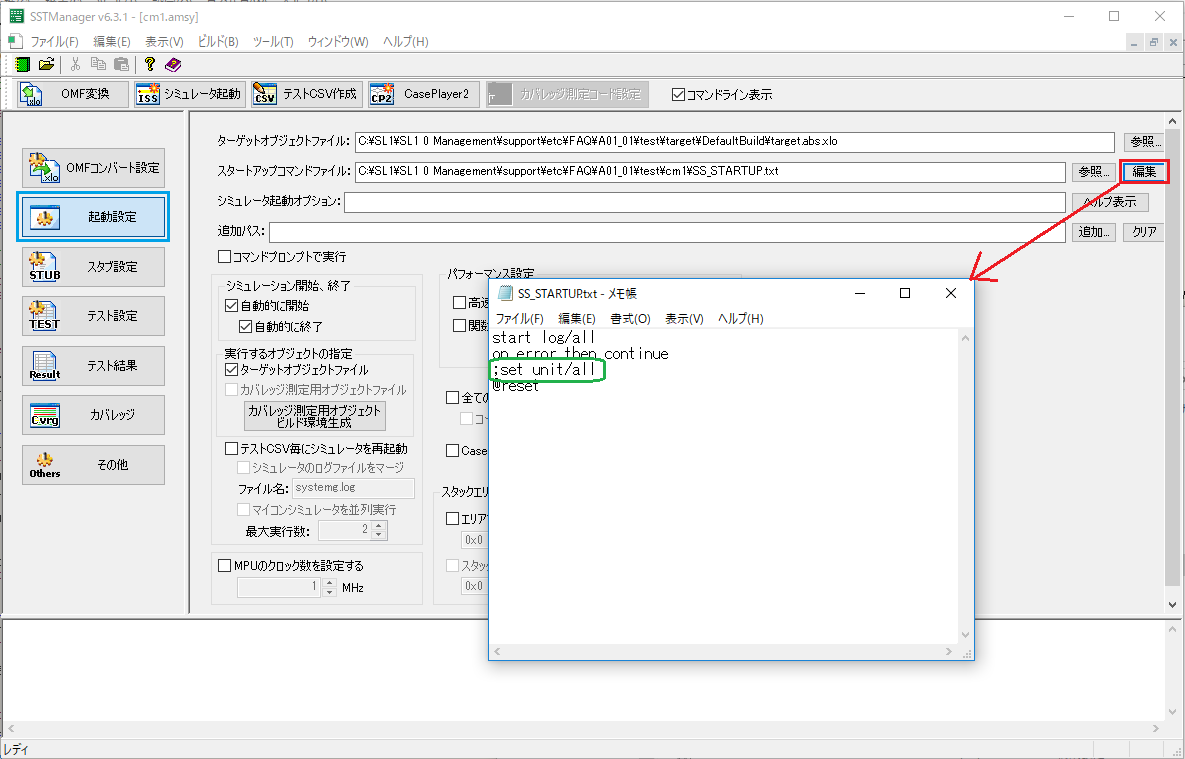This screenshot has width=1185, height=759.
Task: Open カバレッジ panel in sidebar
Action: [x=94, y=414]
